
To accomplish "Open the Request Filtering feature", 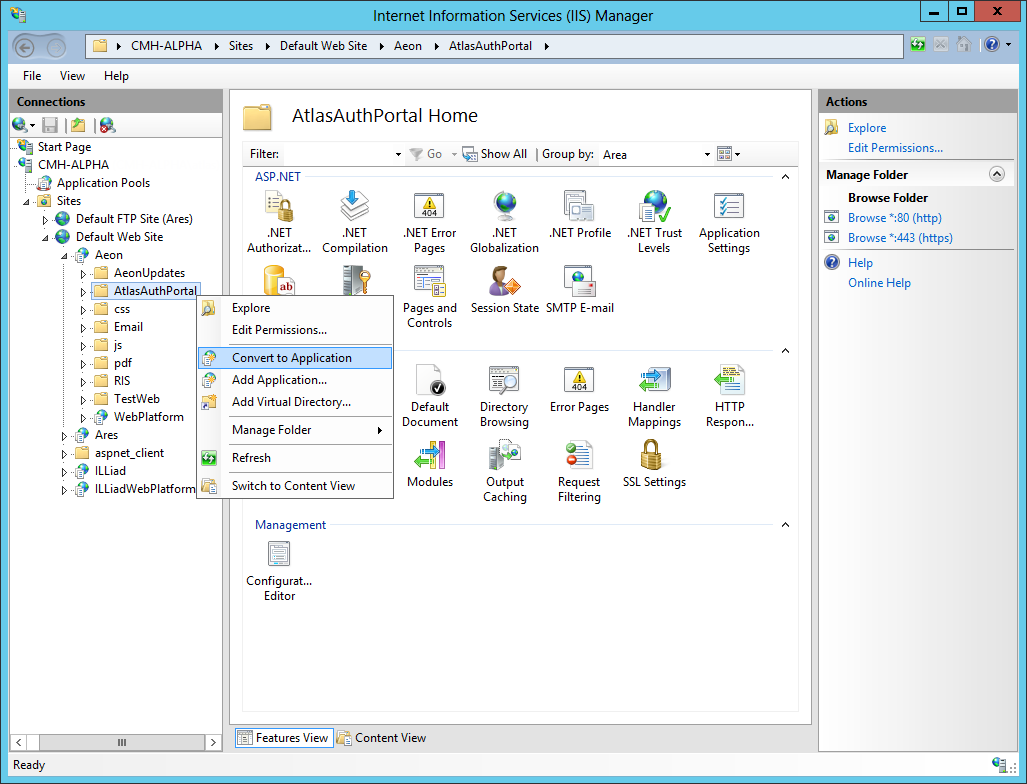I will pyautogui.click(x=579, y=470).
